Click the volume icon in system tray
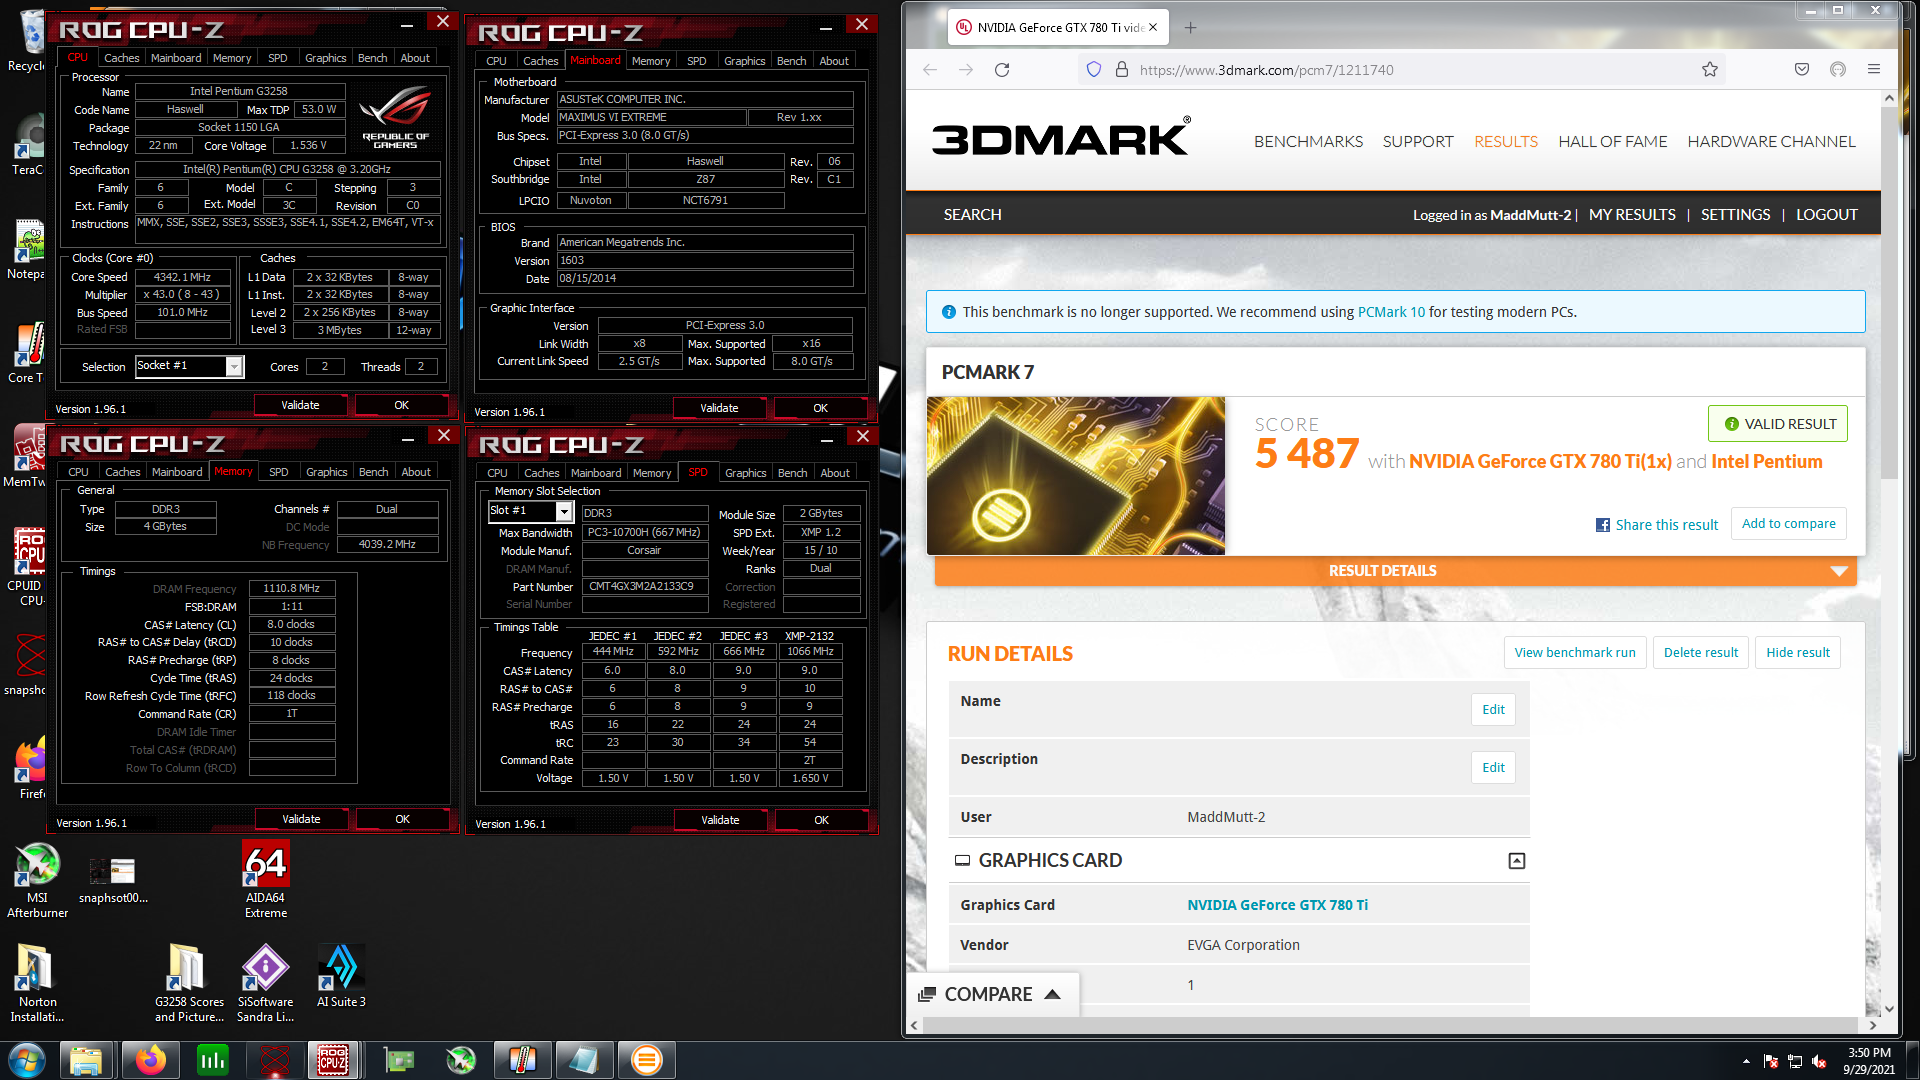The width and height of the screenshot is (1920, 1080). click(x=1820, y=1061)
